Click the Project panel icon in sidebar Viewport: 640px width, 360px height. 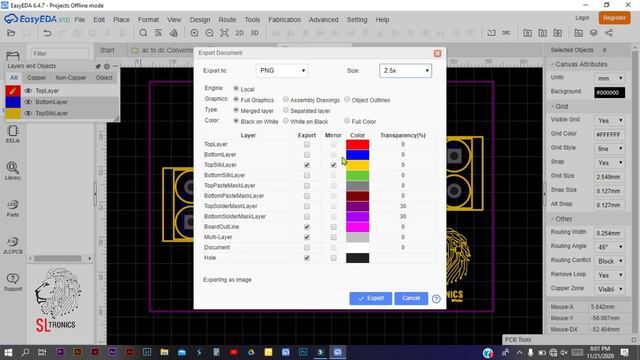(13, 56)
